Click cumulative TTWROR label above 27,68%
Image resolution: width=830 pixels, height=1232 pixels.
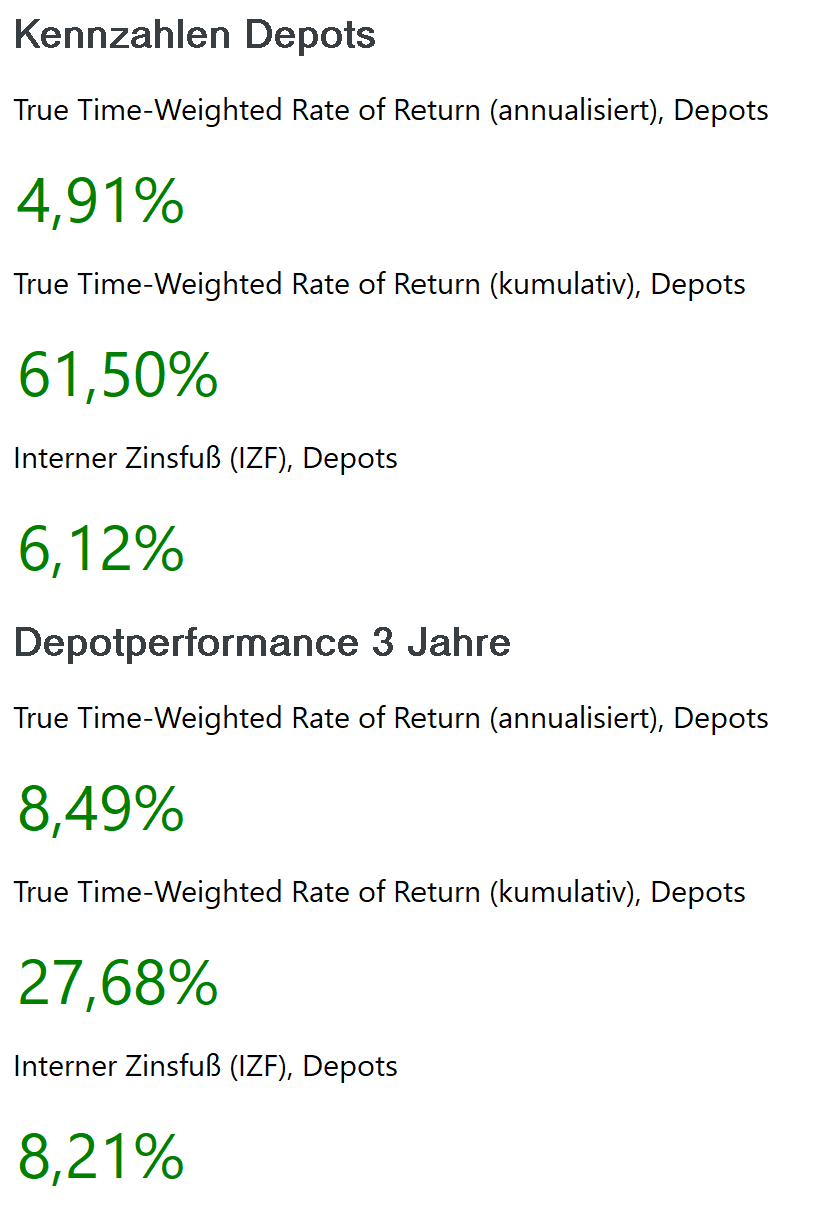point(379,893)
